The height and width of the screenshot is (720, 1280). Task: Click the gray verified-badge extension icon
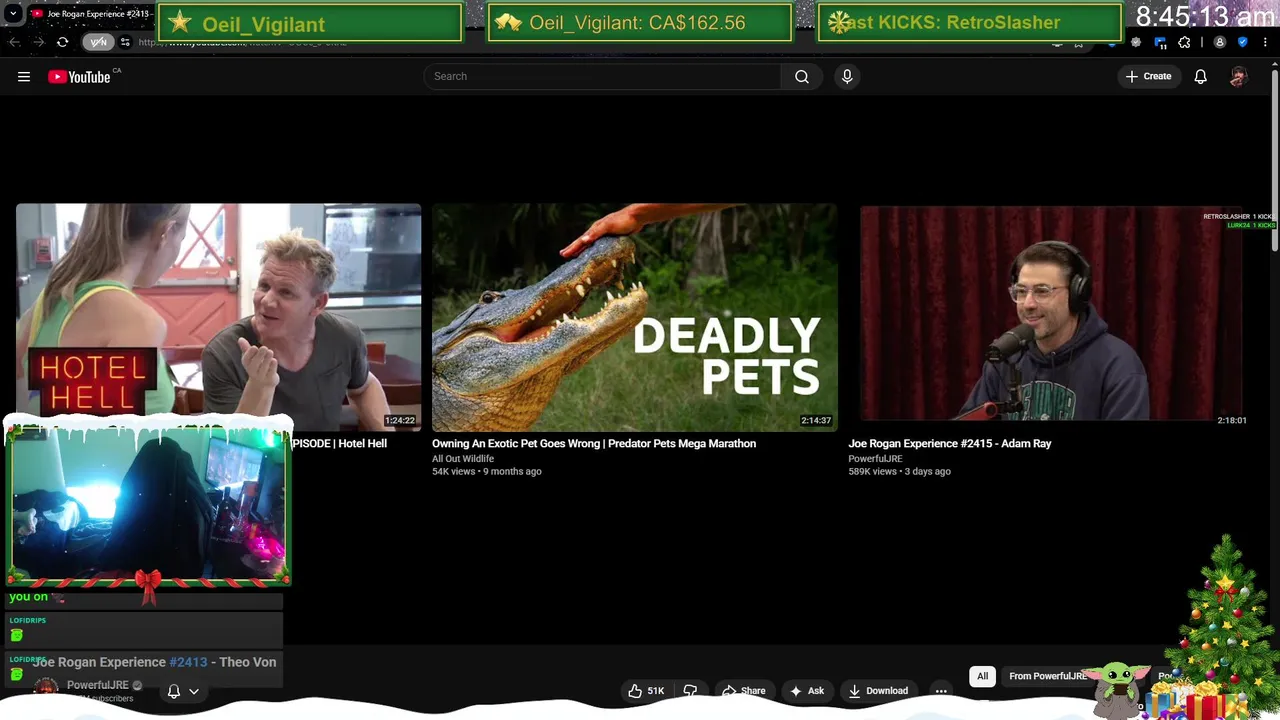(x=1135, y=42)
